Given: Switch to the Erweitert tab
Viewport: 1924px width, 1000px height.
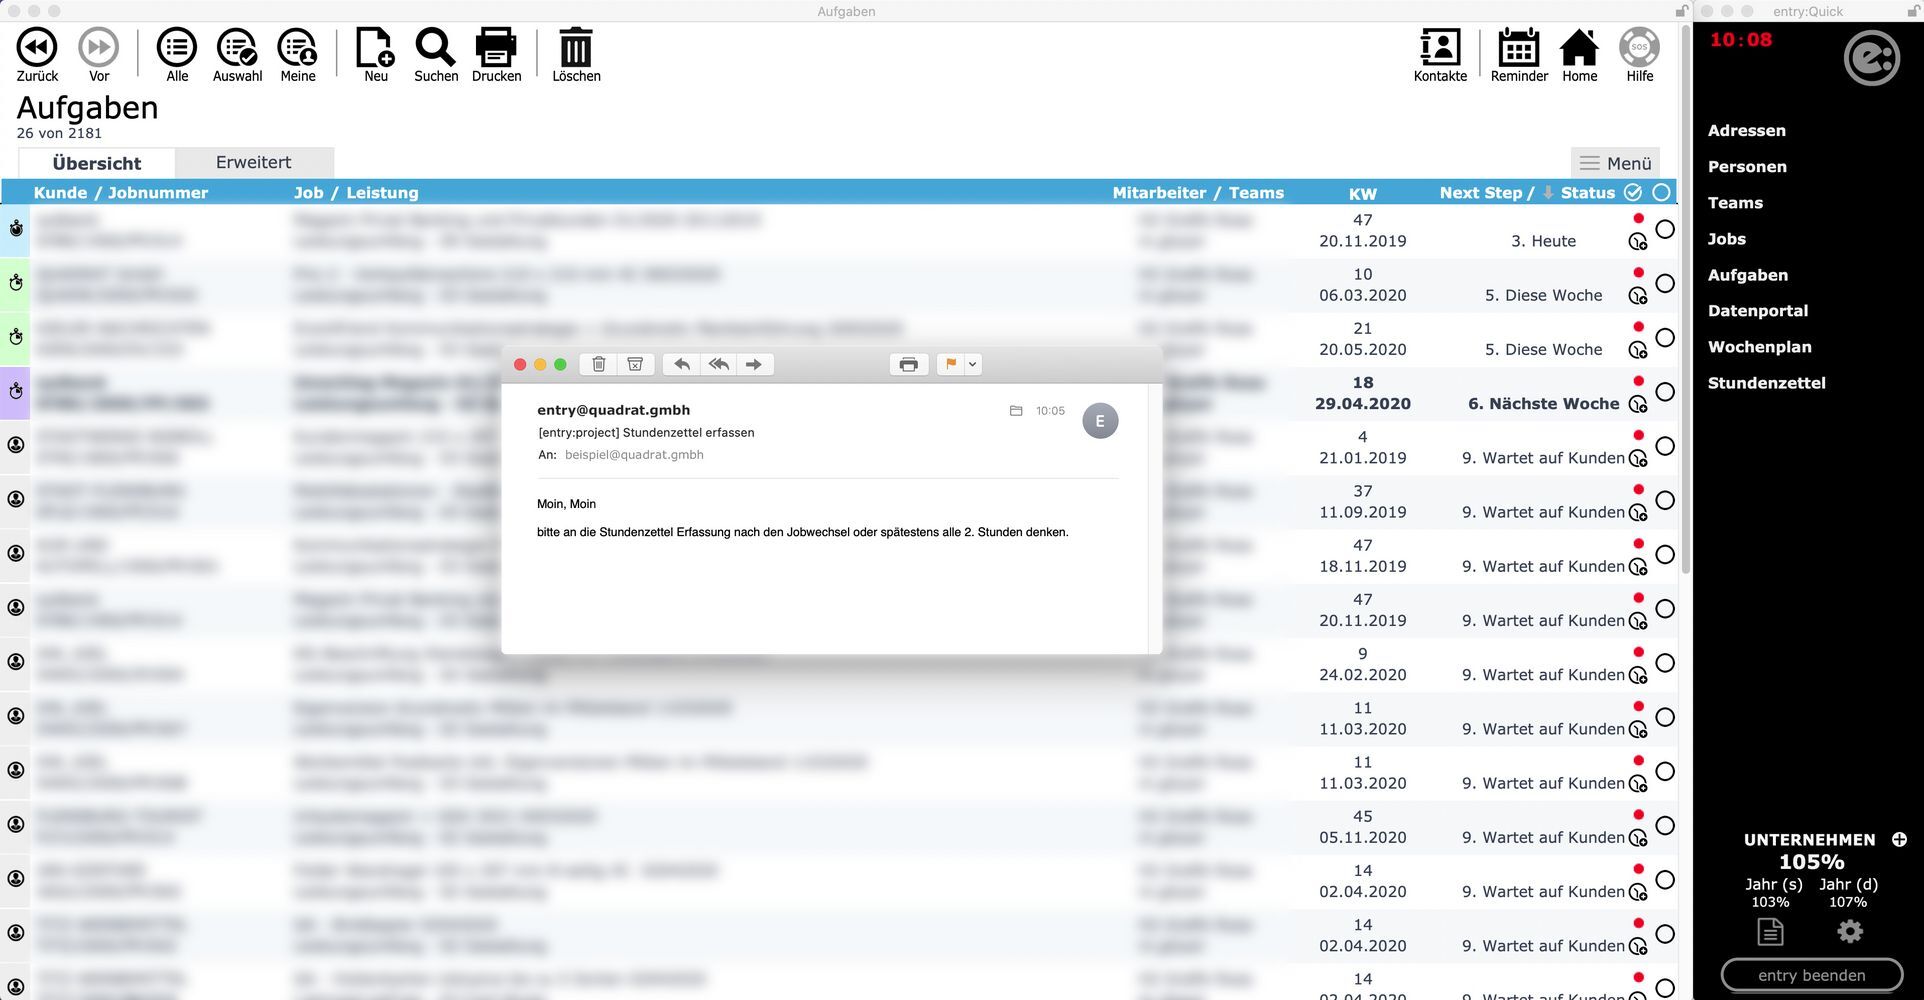Looking at the screenshot, I should pyautogui.click(x=254, y=163).
